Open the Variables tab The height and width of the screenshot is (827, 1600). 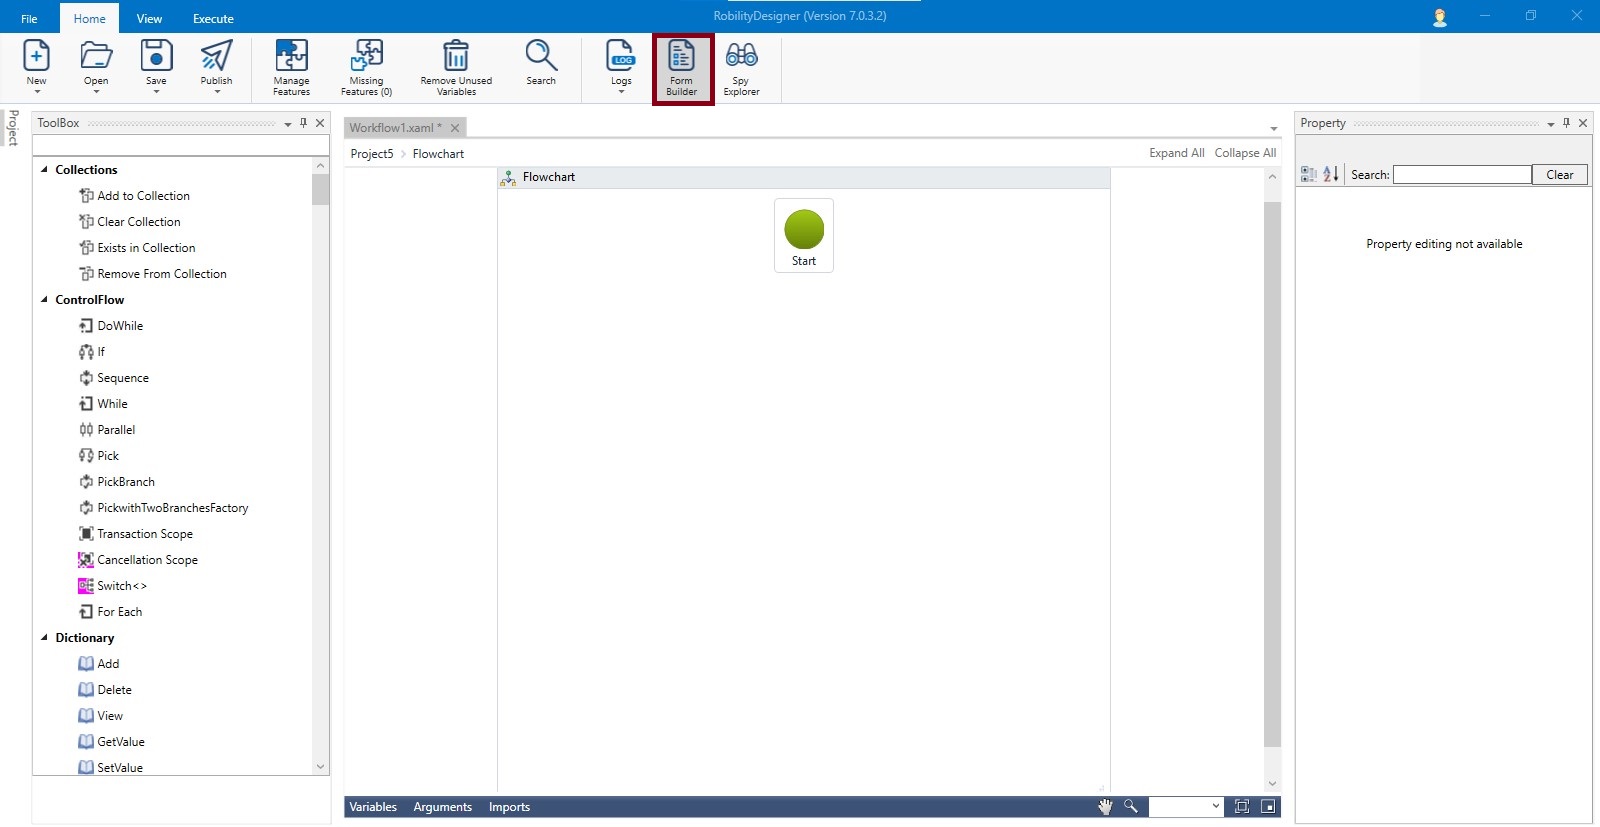click(373, 807)
